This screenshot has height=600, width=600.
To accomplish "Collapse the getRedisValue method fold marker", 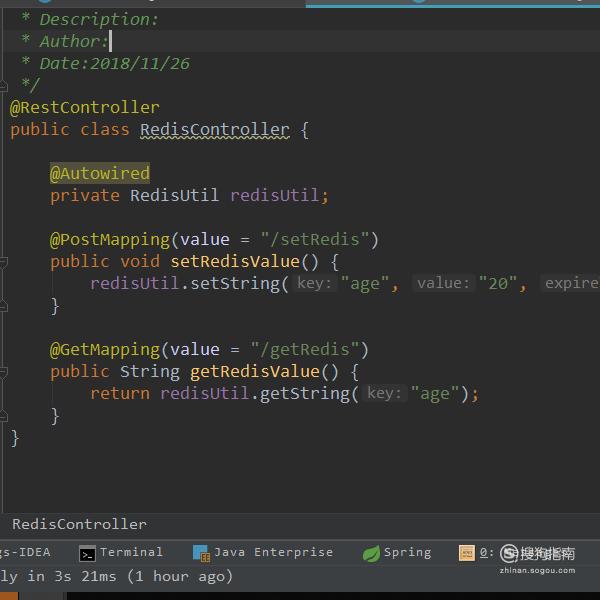I will coord(3,372).
